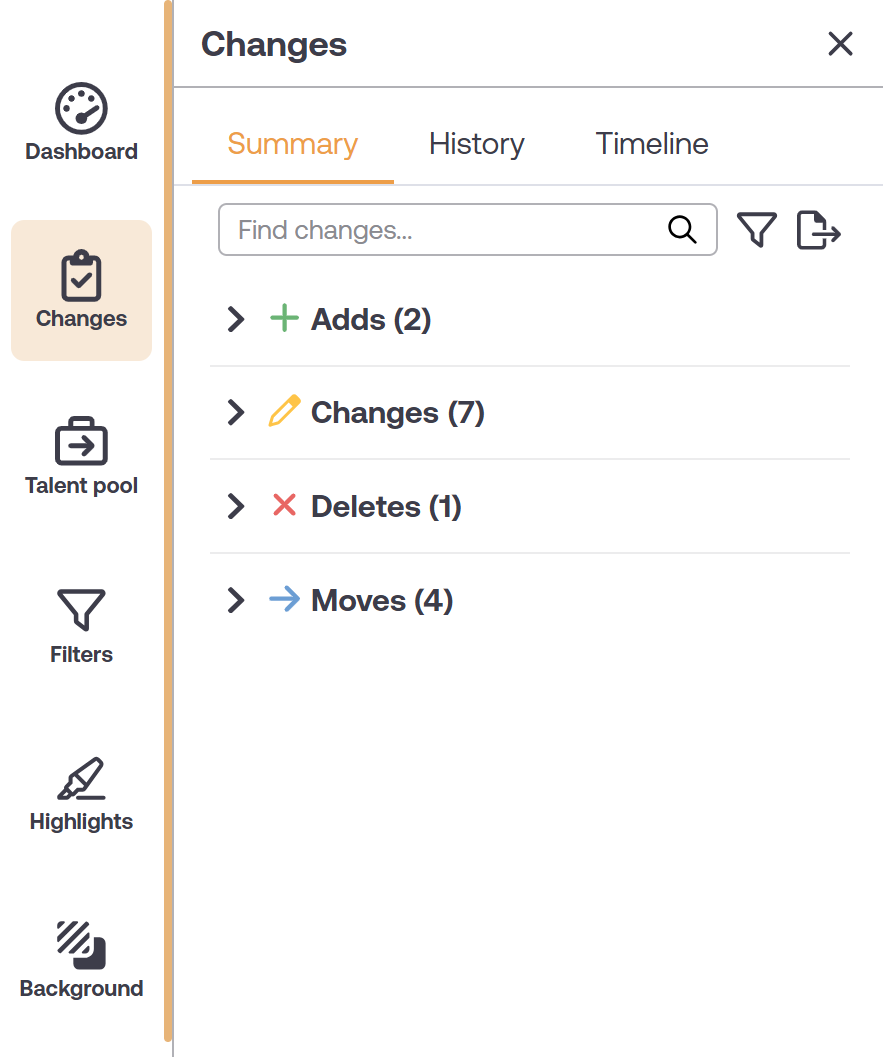This screenshot has width=883, height=1057.
Task: Expand the Moves (4) section
Action: click(236, 600)
